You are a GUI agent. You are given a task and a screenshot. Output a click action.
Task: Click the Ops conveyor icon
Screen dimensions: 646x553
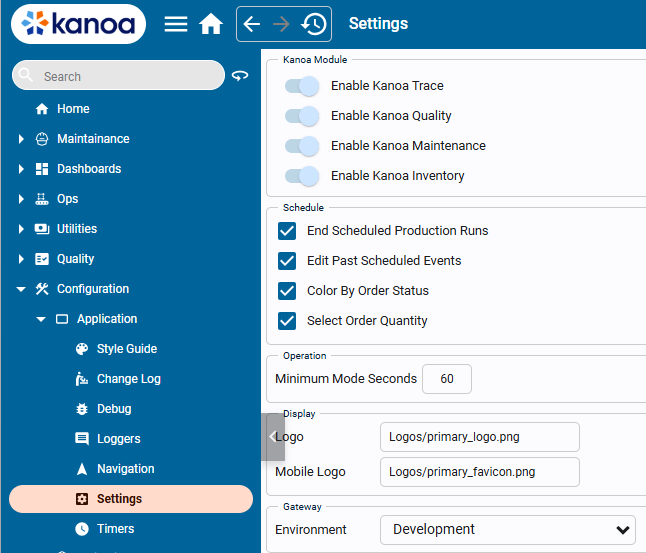(x=42, y=199)
